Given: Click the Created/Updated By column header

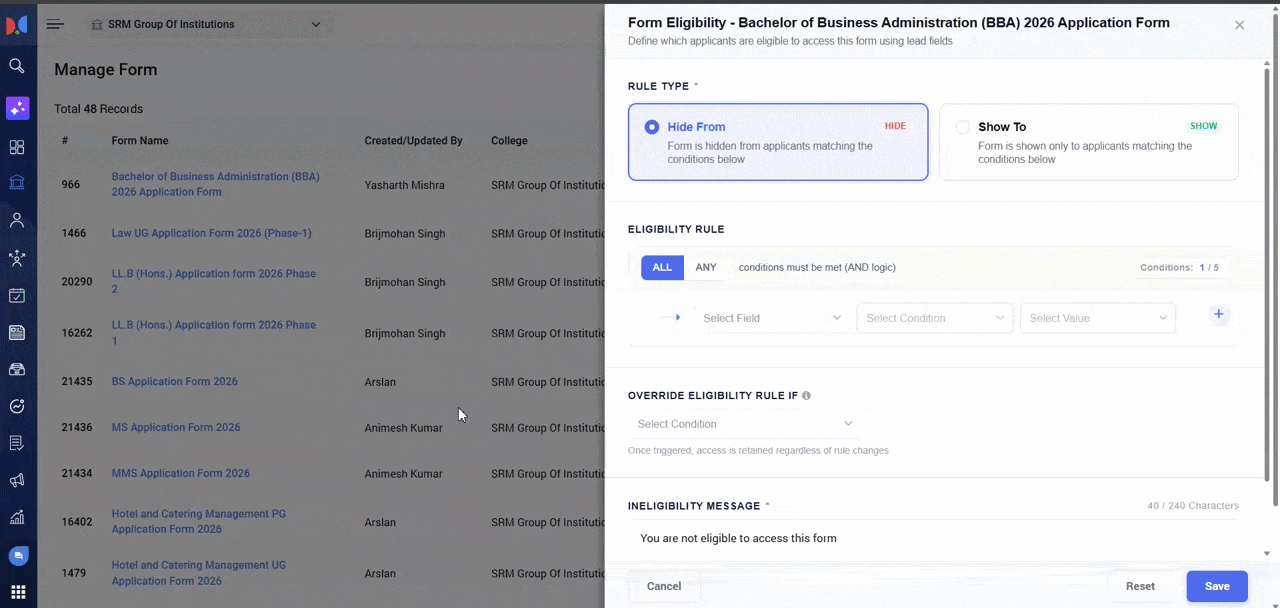Looking at the screenshot, I should click(x=413, y=141).
